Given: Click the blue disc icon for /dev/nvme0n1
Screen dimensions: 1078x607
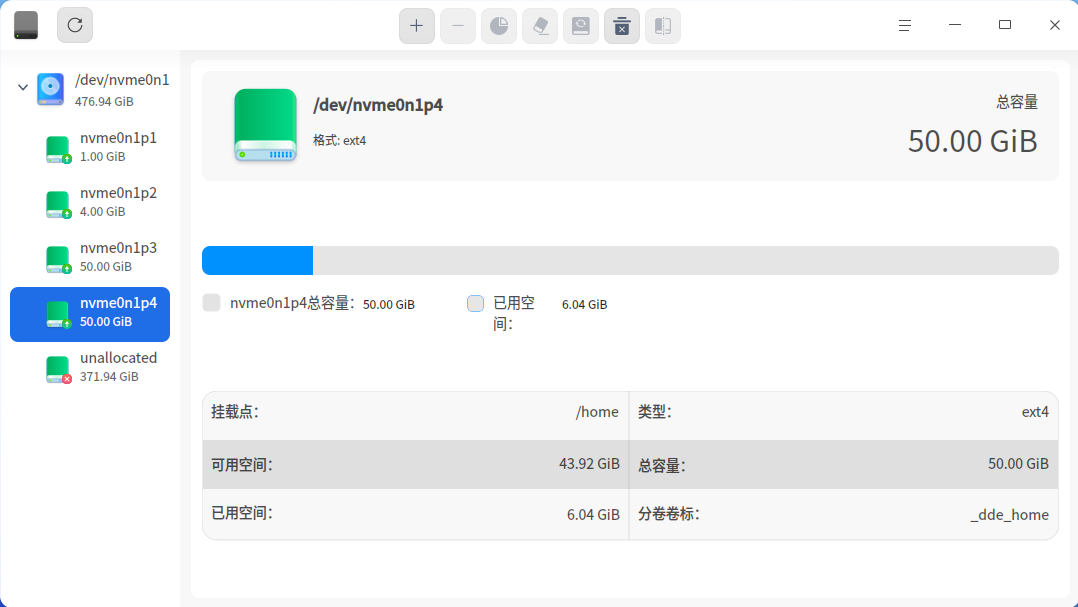Looking at the screenshot, I should [50, 89].
